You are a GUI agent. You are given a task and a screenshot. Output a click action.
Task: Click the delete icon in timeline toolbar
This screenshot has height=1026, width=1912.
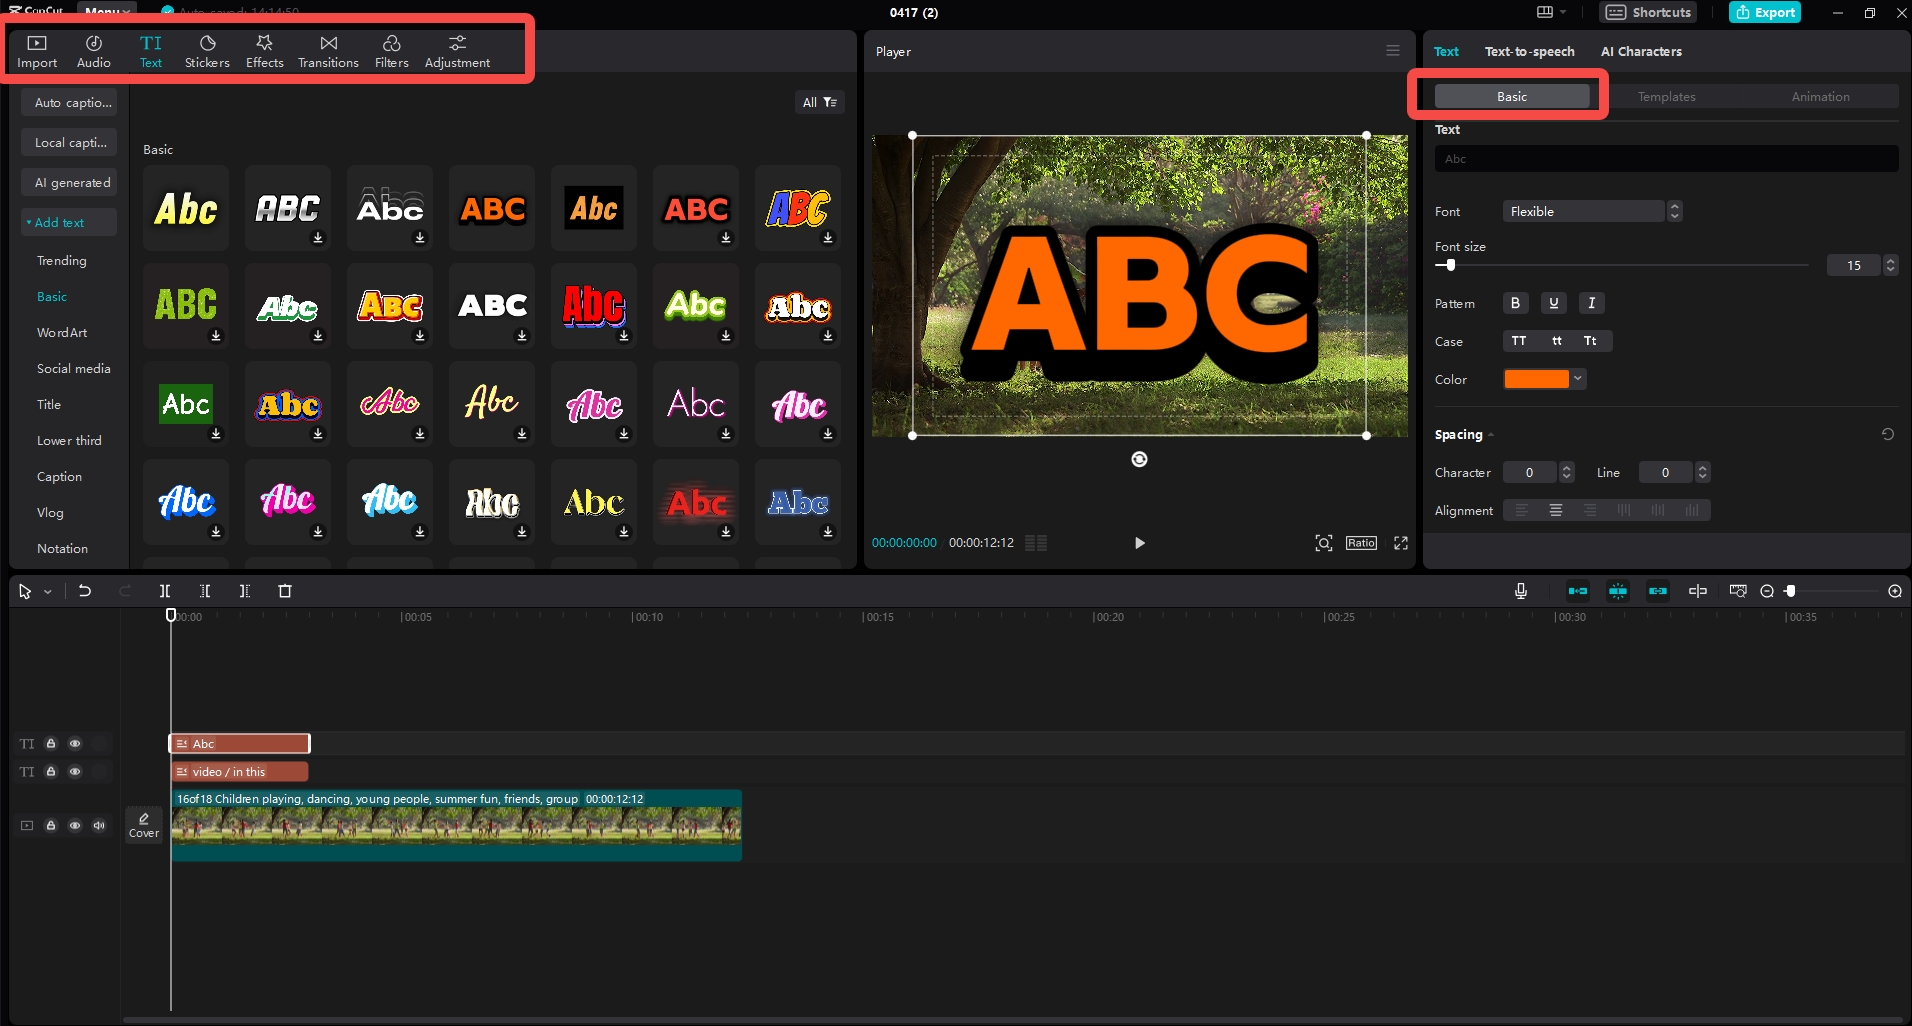click(x=284, y=591)
